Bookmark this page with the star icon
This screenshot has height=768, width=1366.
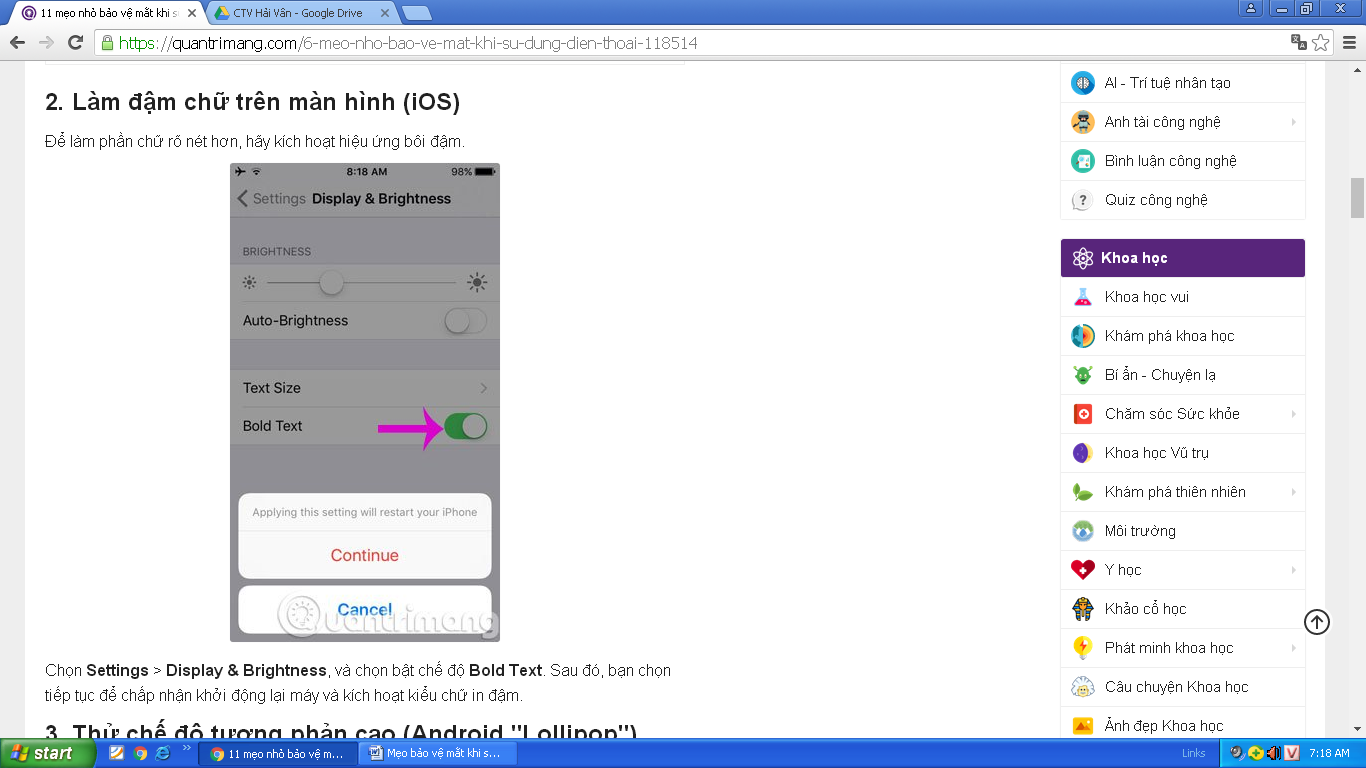(x=1321, y=43)
